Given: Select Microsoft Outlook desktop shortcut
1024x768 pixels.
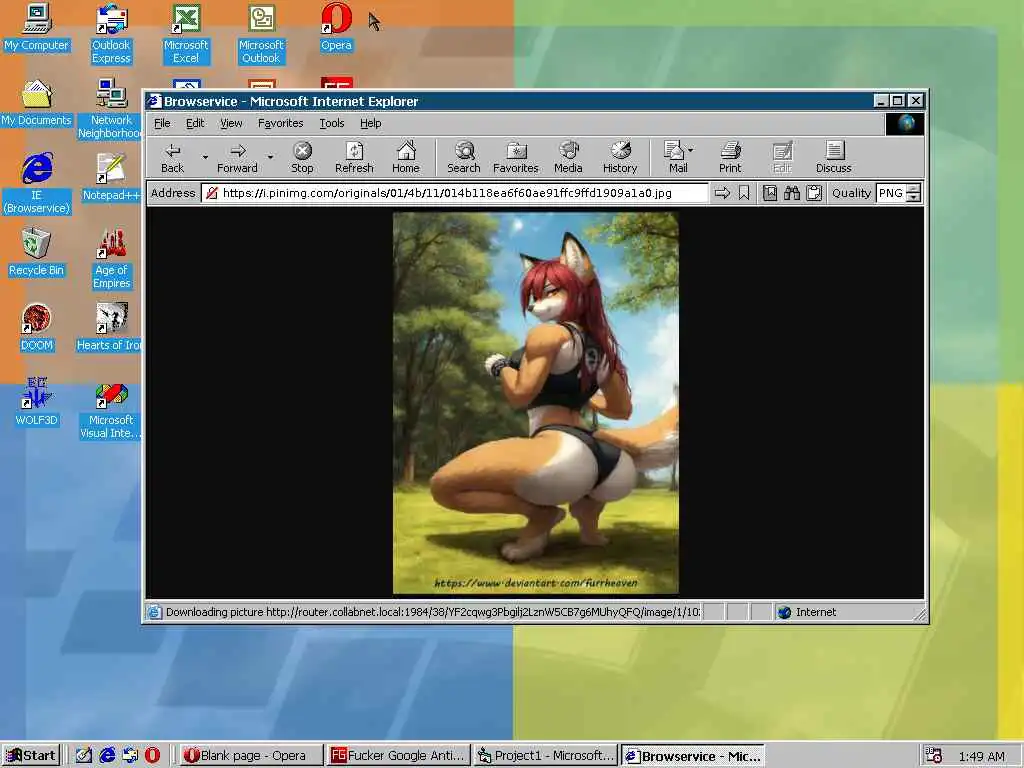Looking at the screenshot, I should (x=261, y=34).
